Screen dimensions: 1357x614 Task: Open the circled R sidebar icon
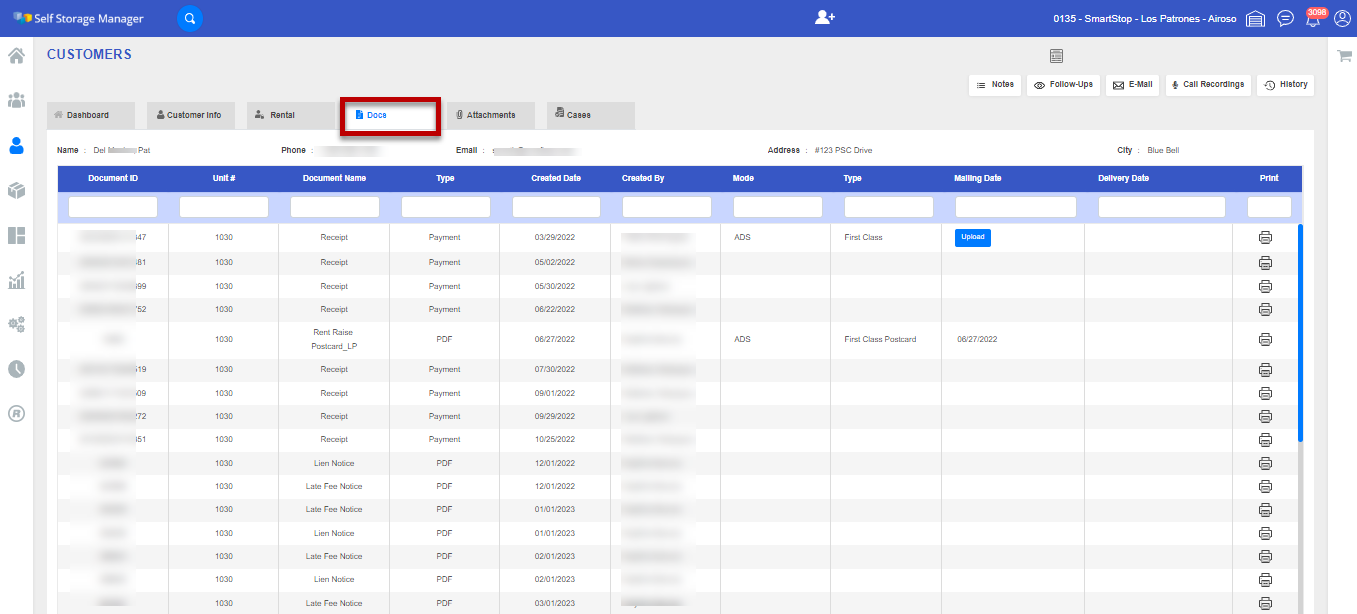click(x=16, y=413)
